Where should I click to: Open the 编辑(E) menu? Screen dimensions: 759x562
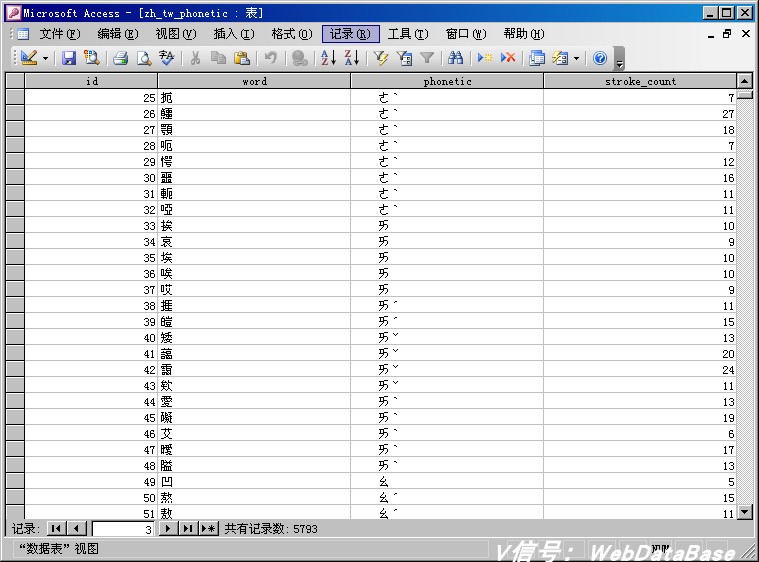[118, 34]
